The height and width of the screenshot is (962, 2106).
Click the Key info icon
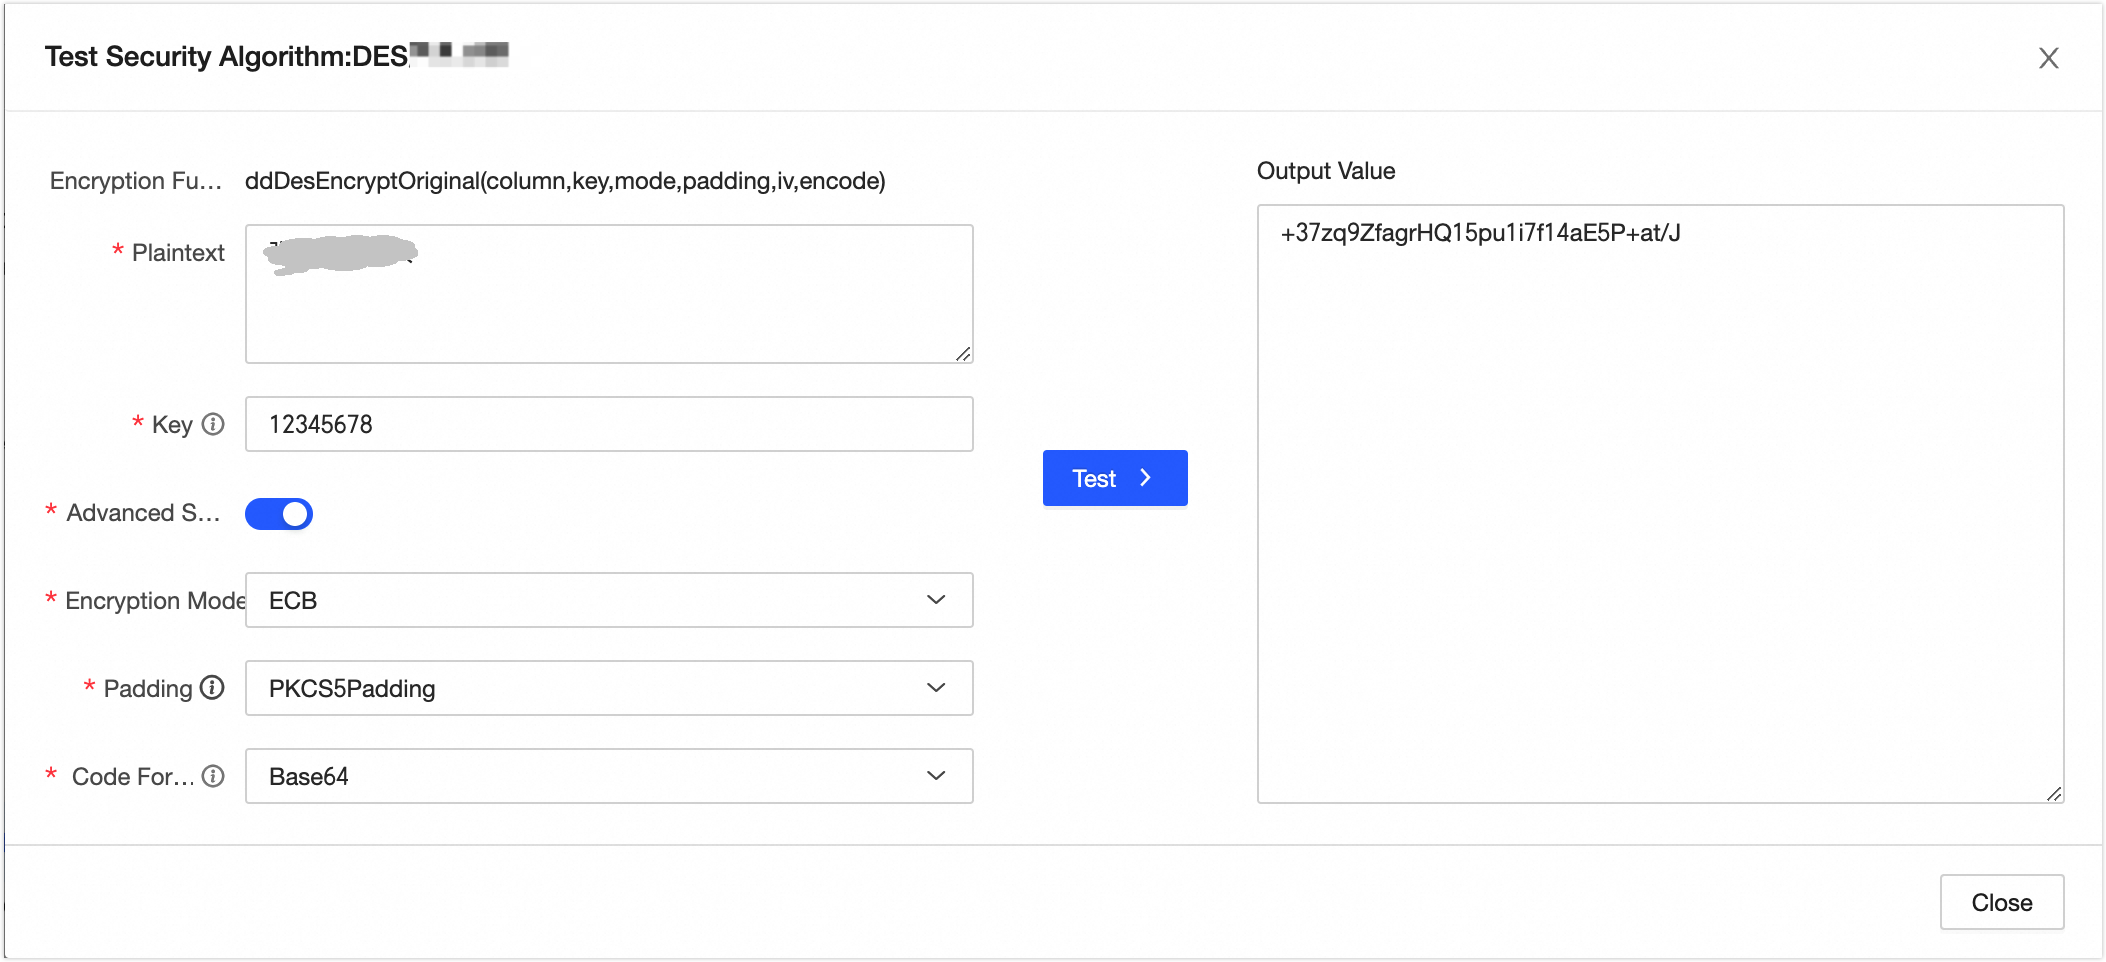[213, 424]
